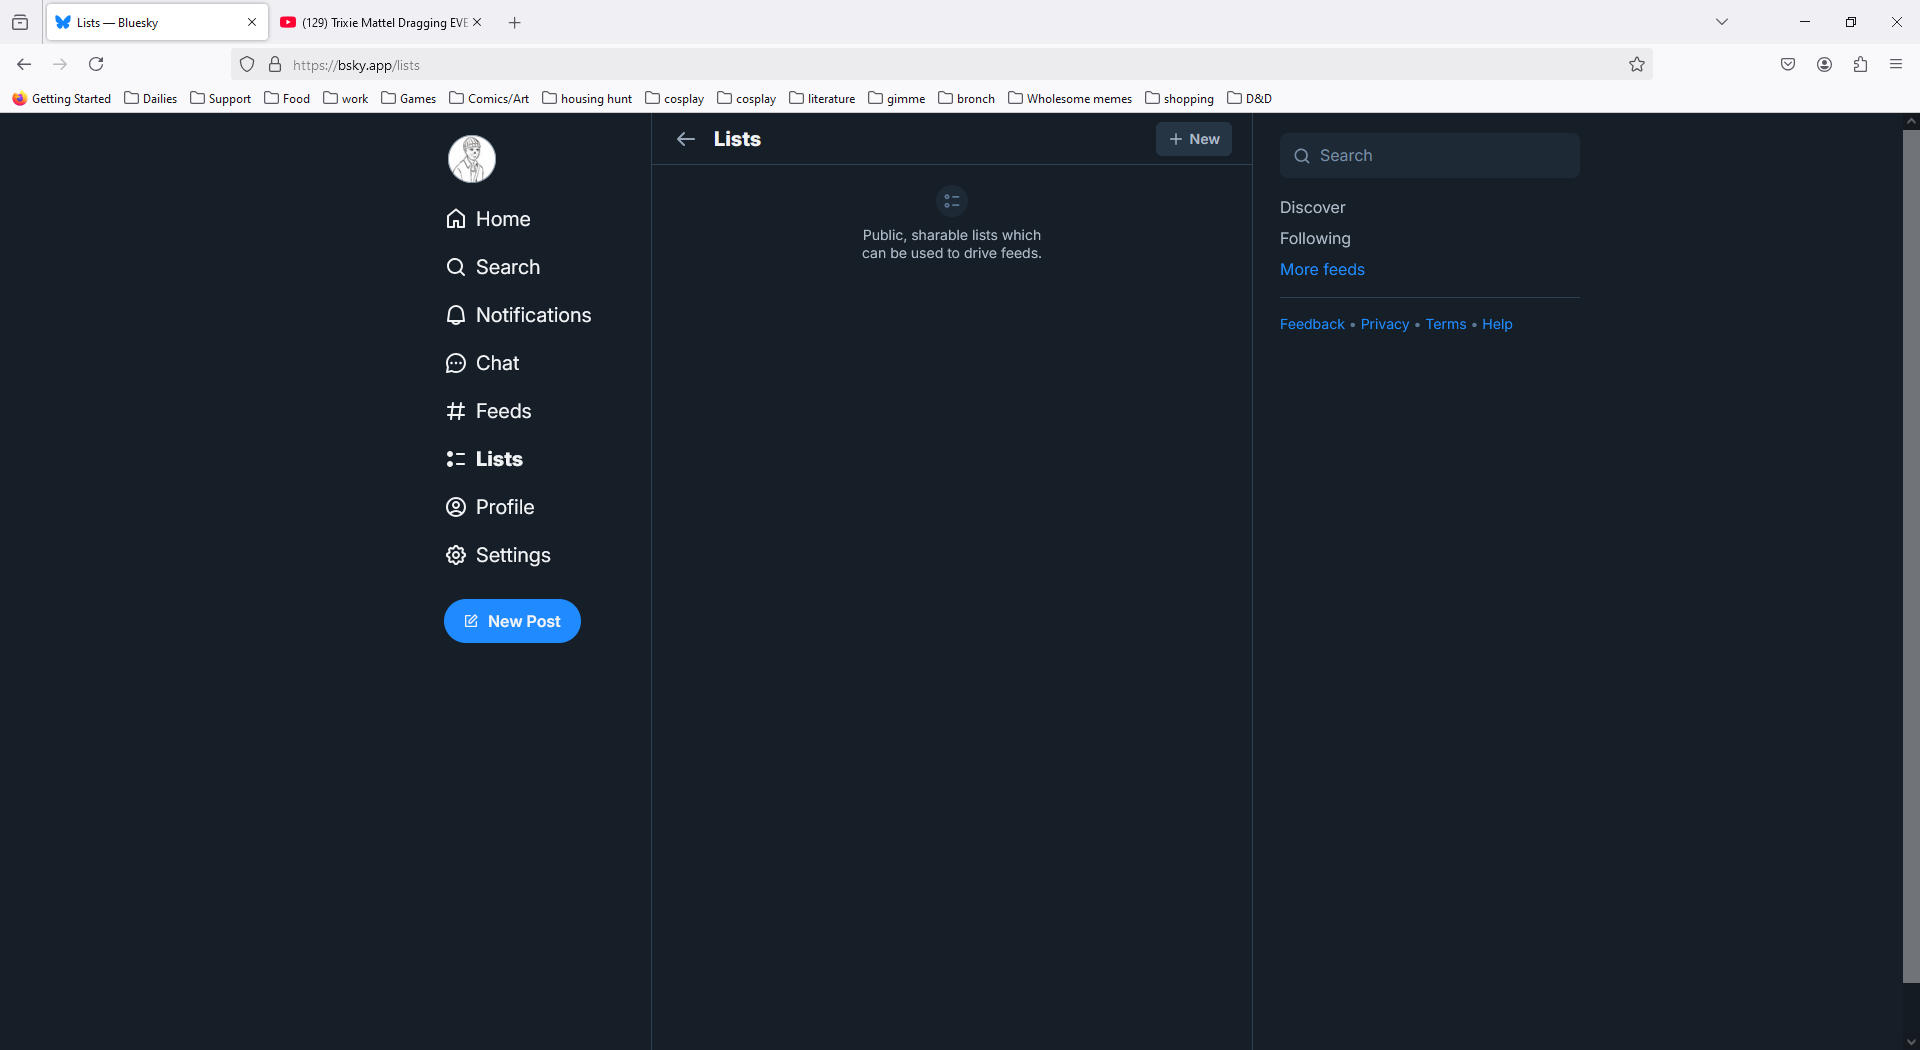Go to Home in sidebar

(489, 219)
